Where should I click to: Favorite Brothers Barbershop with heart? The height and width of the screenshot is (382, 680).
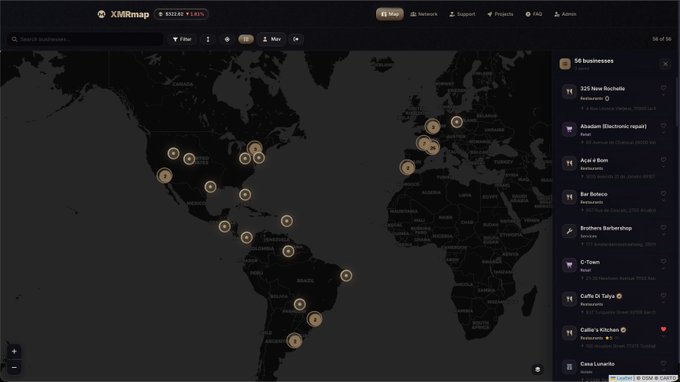coord(664,227)
